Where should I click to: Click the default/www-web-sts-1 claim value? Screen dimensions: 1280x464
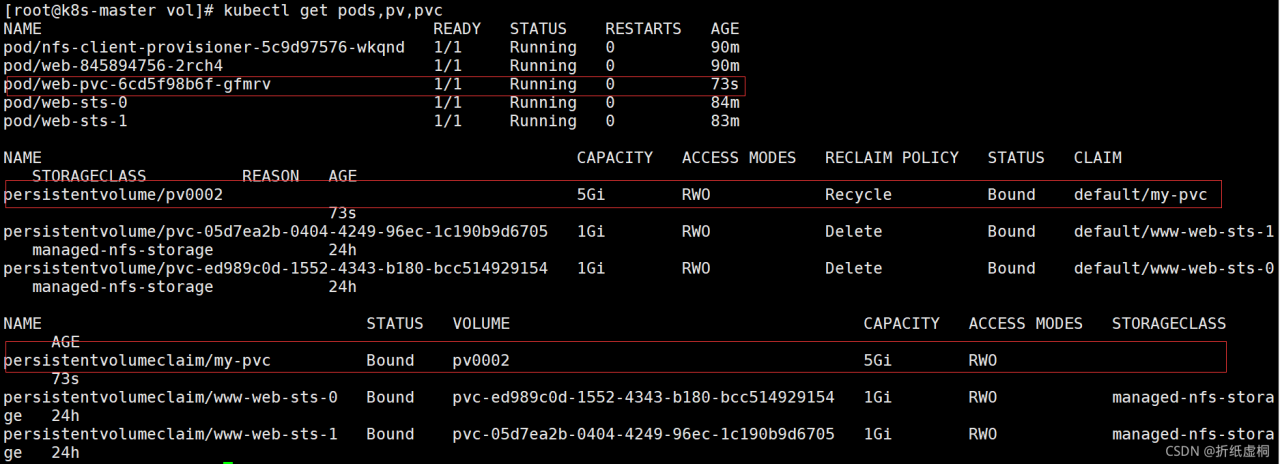1174,231
